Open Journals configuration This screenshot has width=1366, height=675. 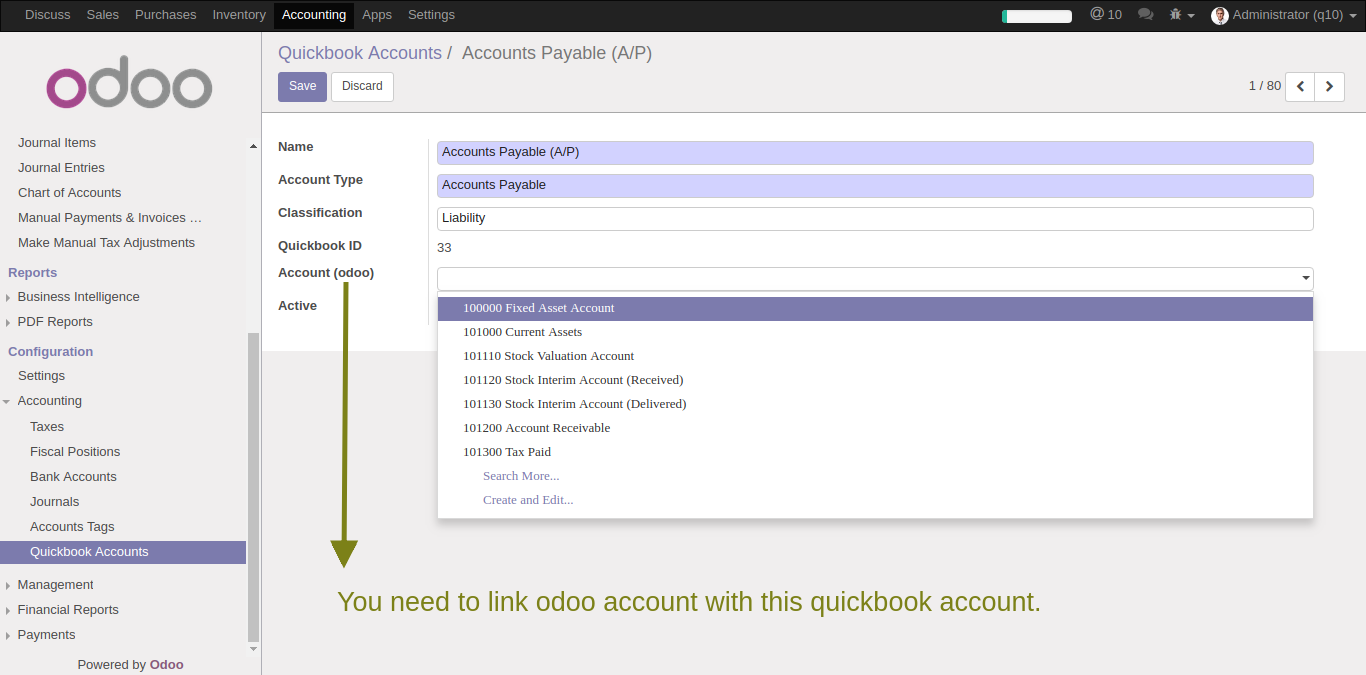(x=54, y=502)
